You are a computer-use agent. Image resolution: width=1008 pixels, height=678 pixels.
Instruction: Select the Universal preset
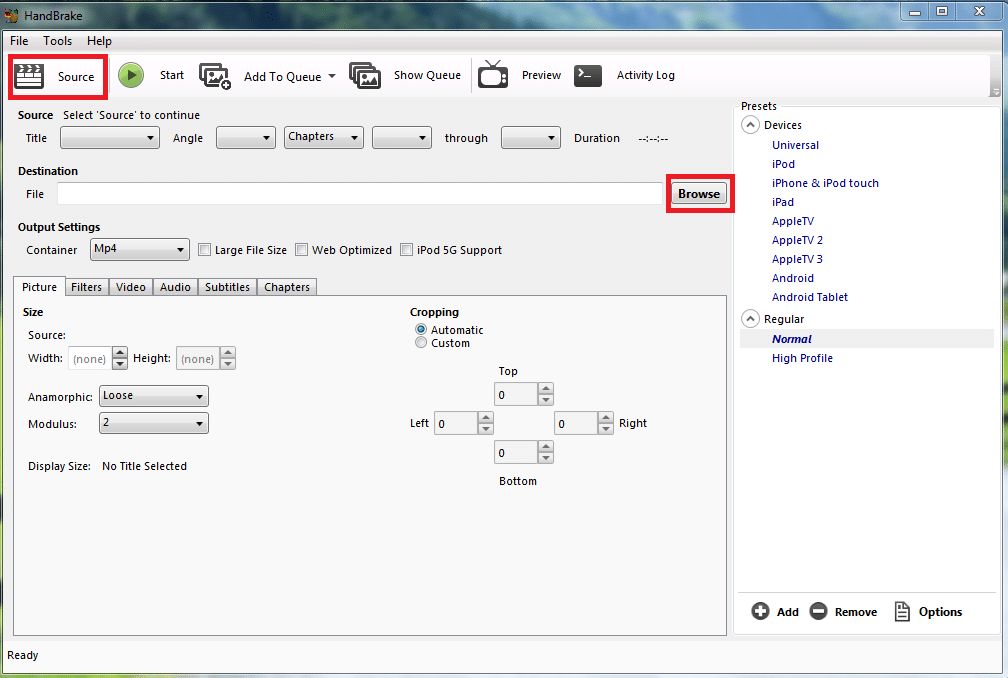795,145
